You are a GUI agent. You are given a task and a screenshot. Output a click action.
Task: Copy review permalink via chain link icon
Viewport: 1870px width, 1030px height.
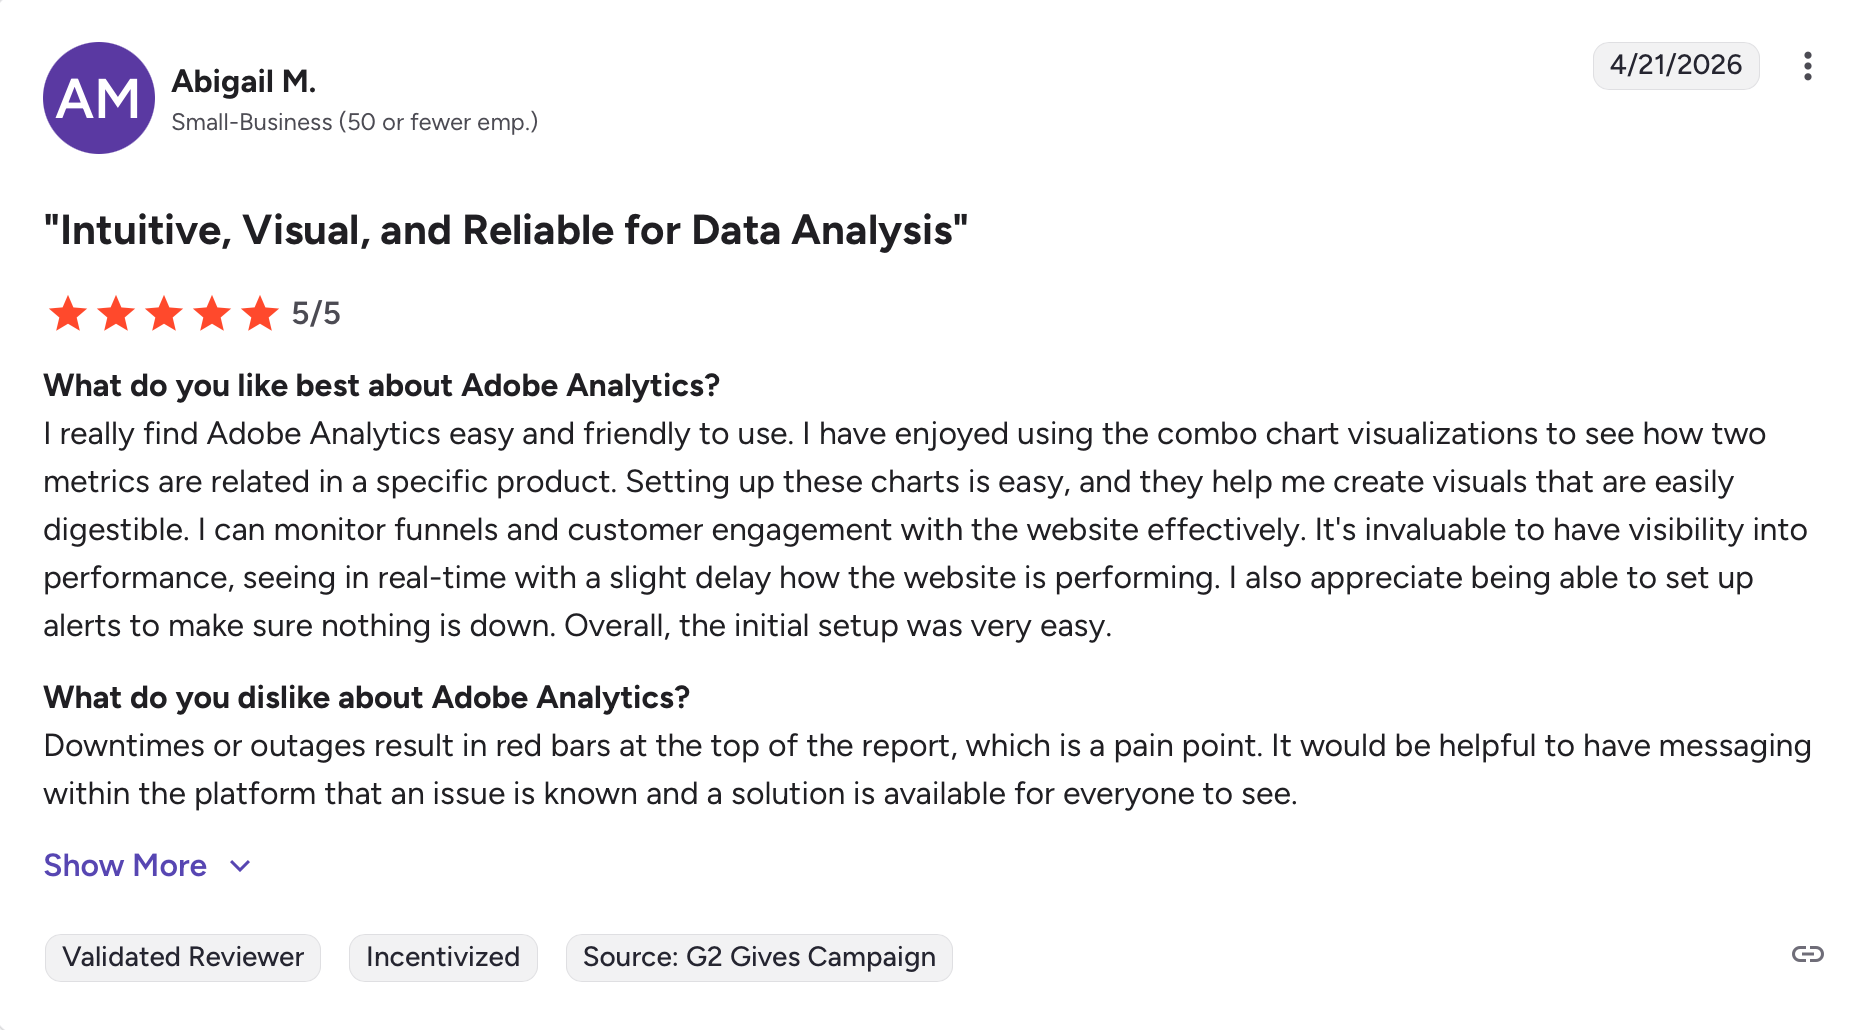[x=1807, y=954]
